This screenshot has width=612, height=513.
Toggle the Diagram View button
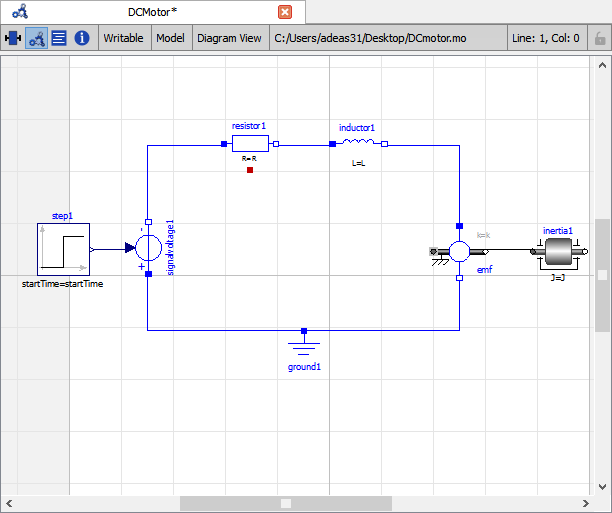(36, 38)
